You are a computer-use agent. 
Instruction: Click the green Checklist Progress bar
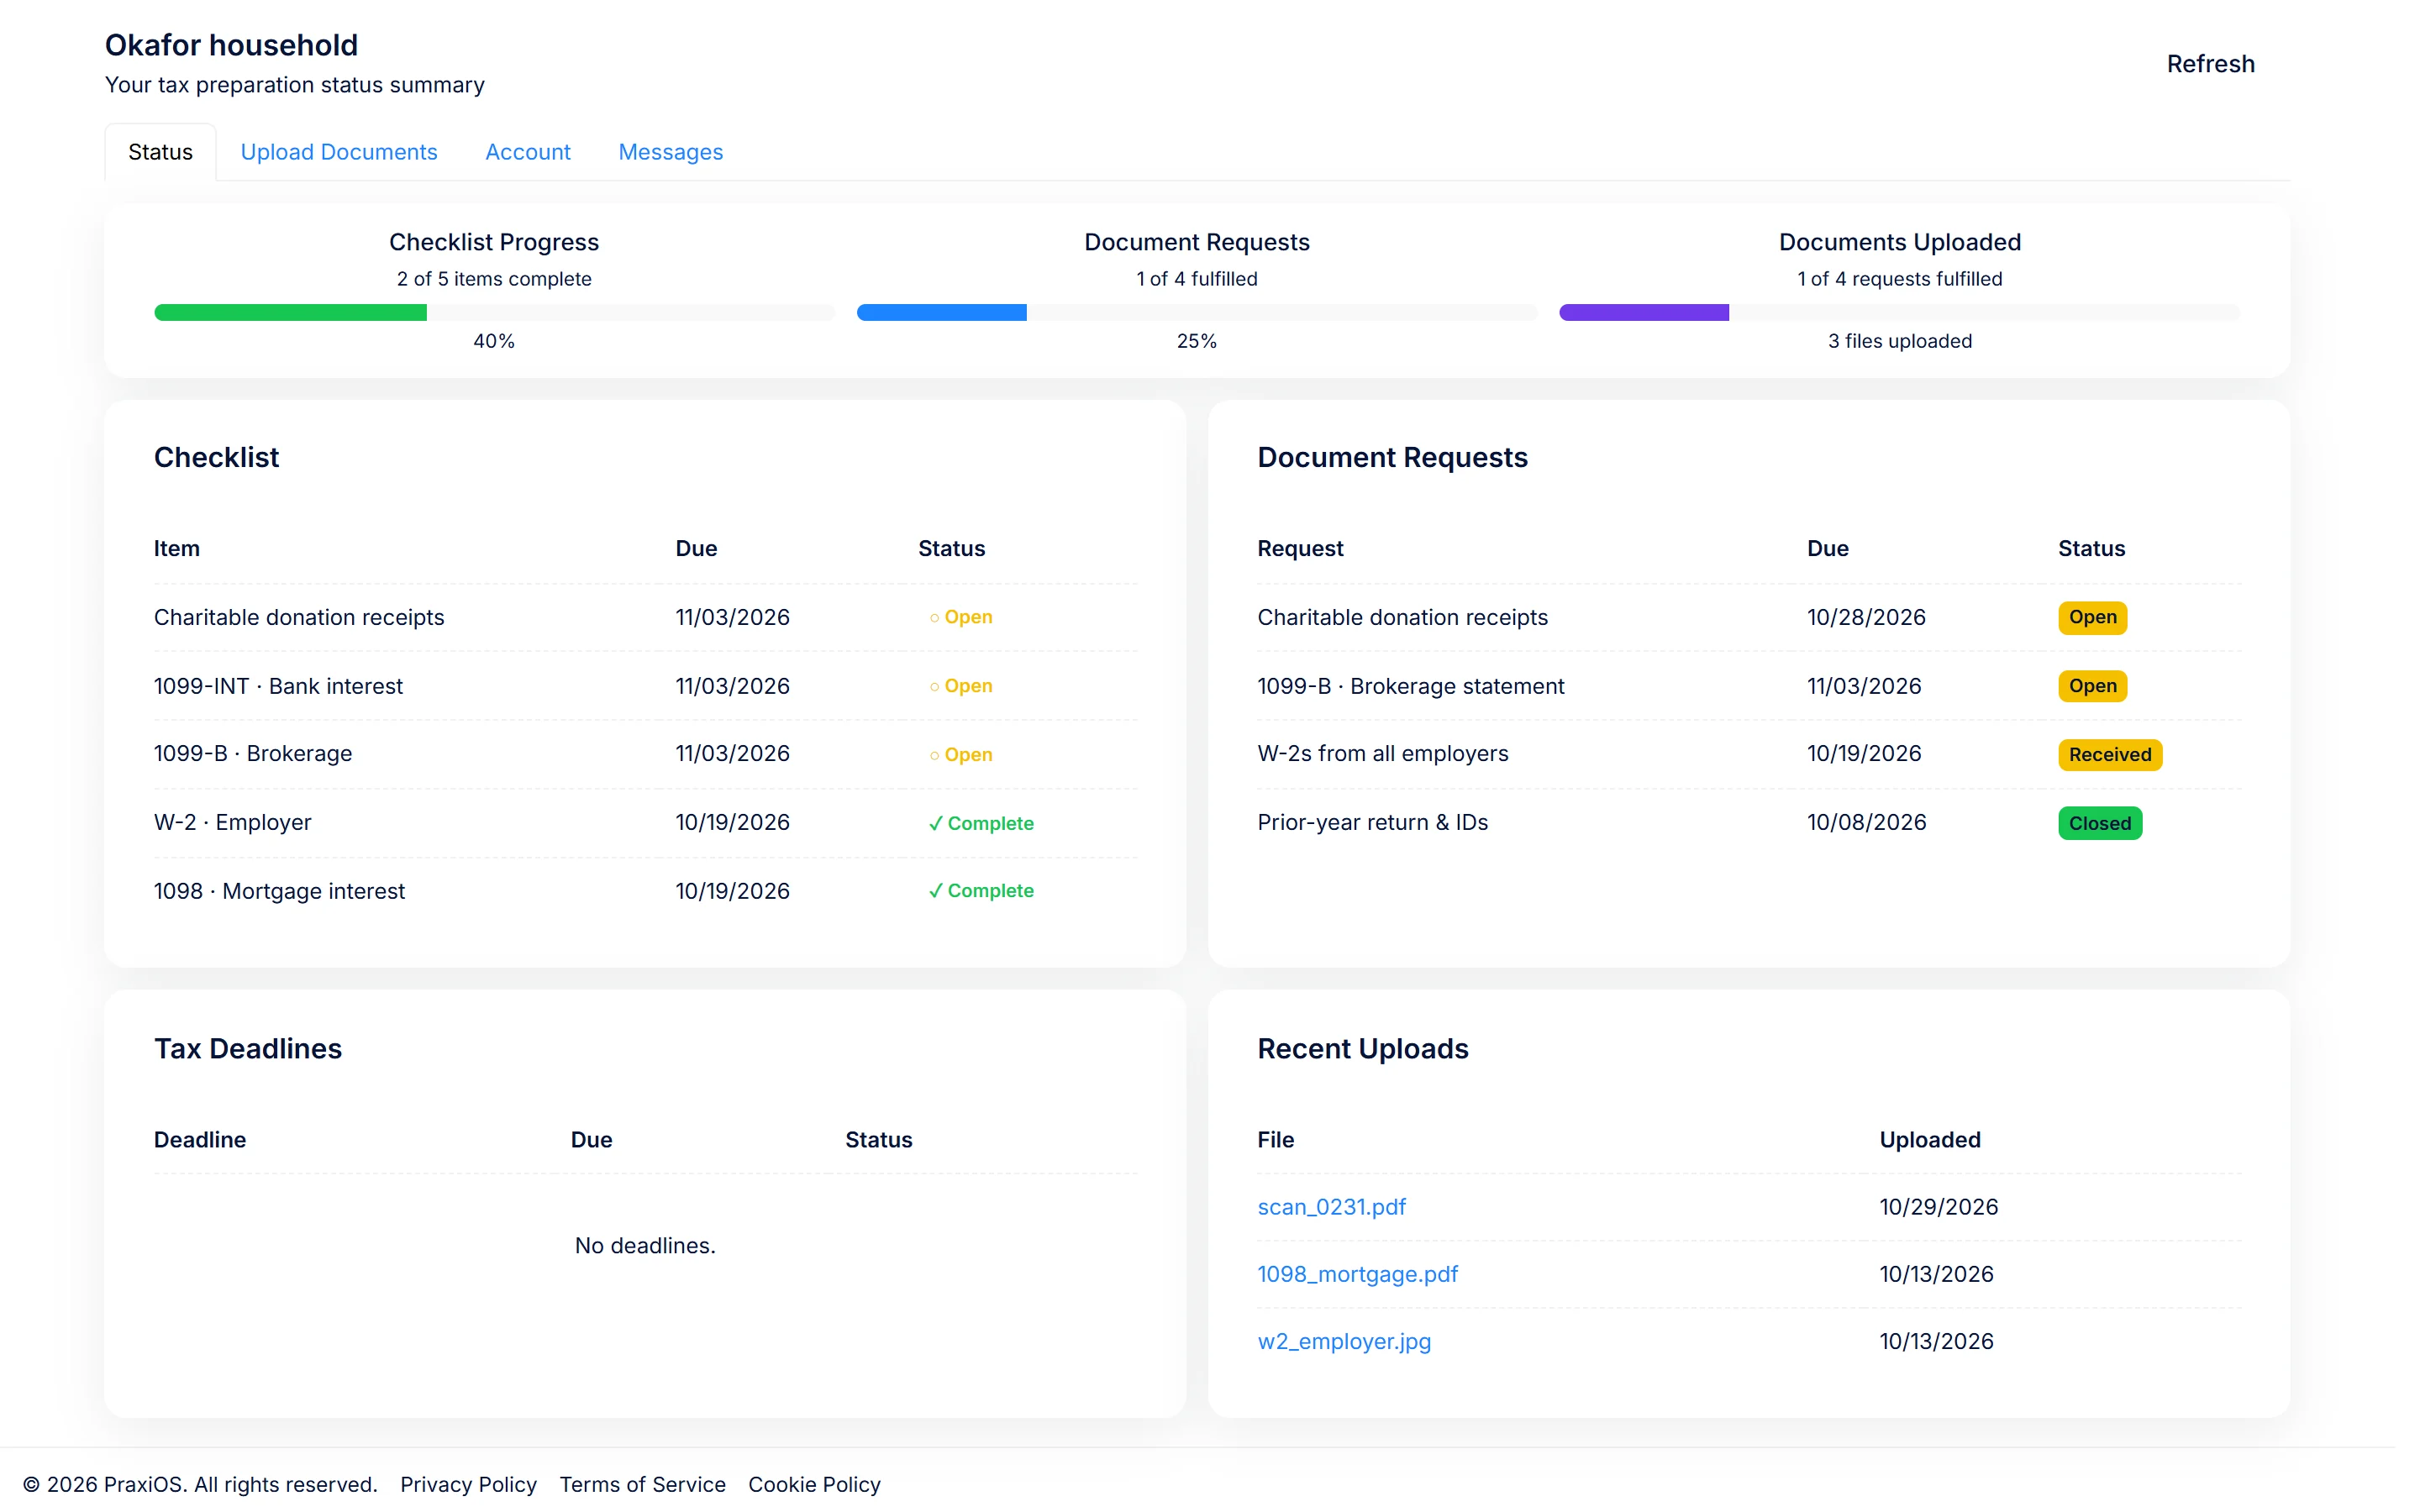tap(290, 313)
